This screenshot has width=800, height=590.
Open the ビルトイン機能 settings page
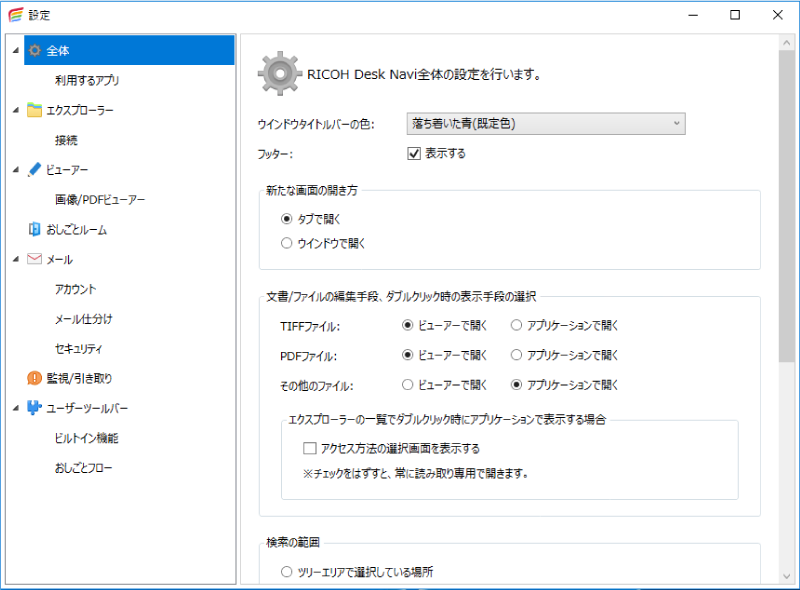click(x=87, y=438)
